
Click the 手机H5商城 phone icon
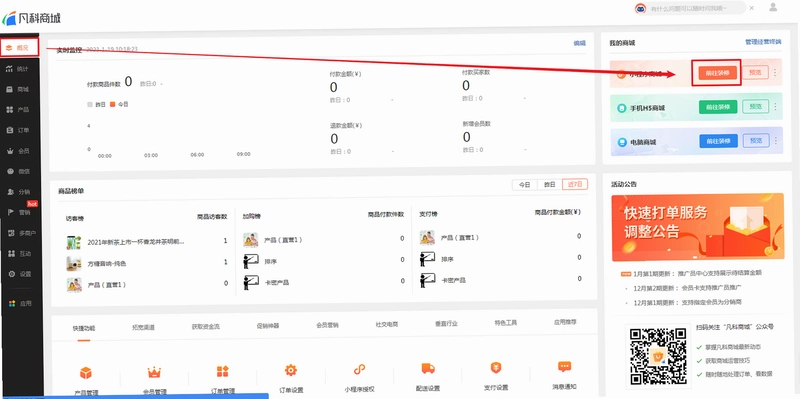pyautogui.click(x=621, y=108)
